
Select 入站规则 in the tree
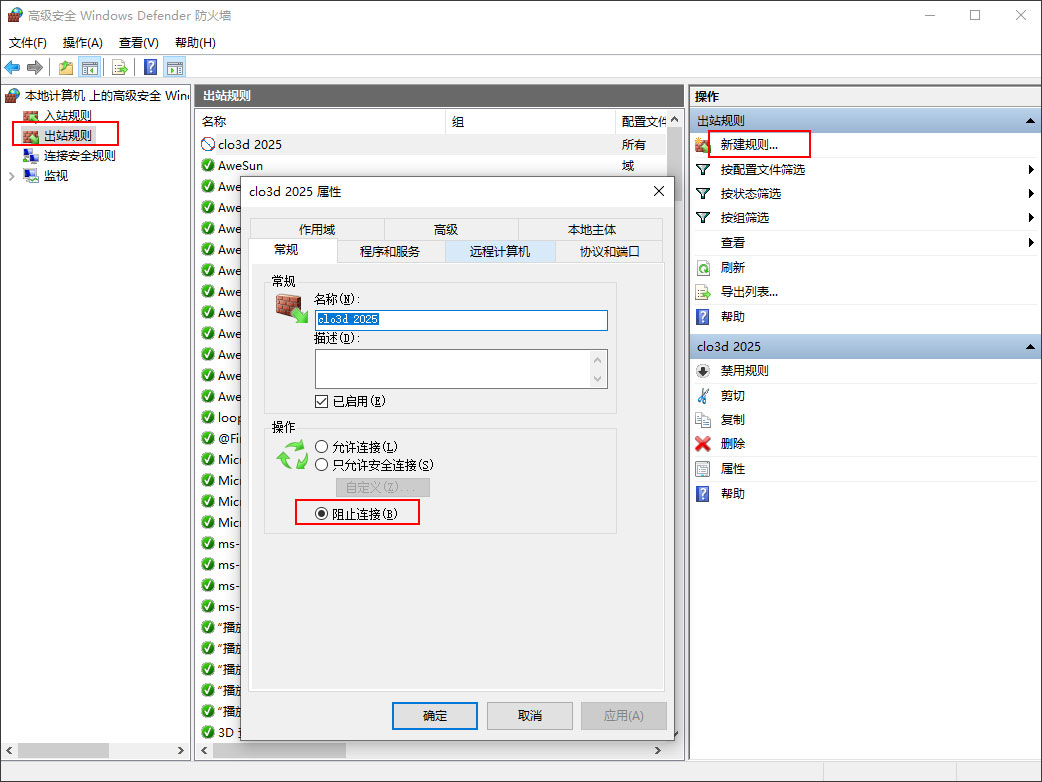pyautogui.click(x=67, y=116)
